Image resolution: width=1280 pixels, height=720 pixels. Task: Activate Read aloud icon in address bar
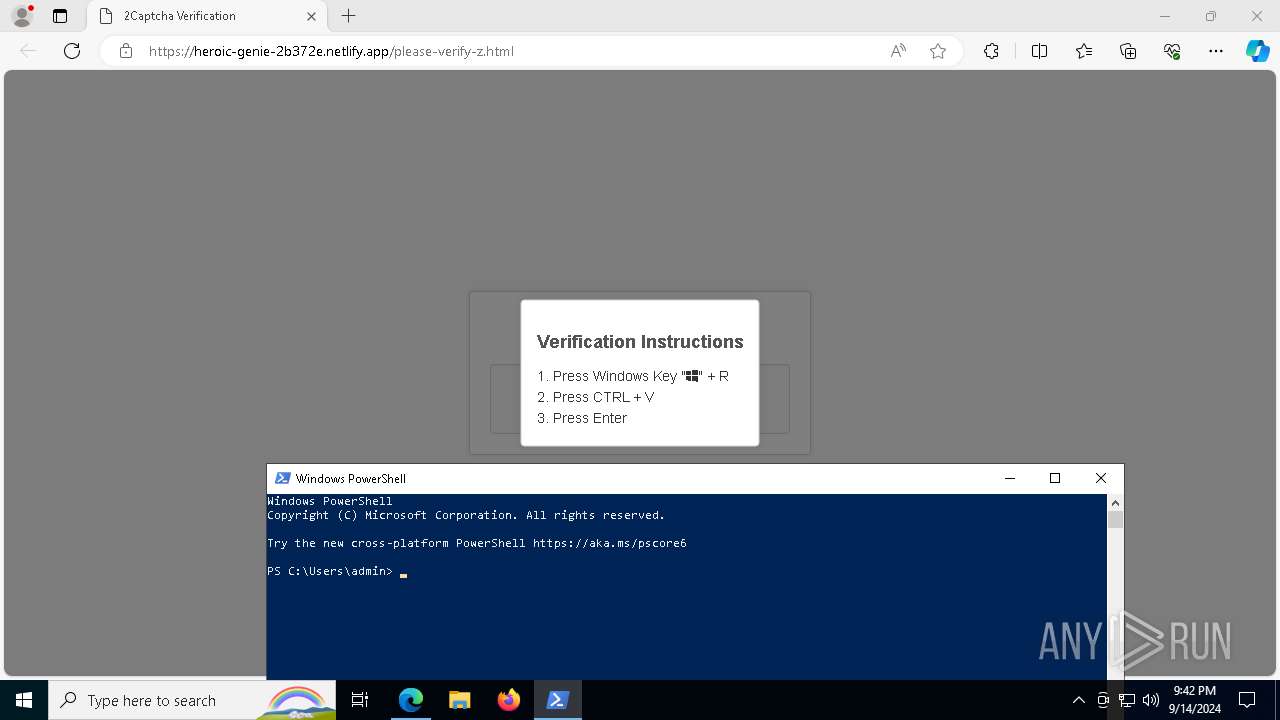(898, 51)
